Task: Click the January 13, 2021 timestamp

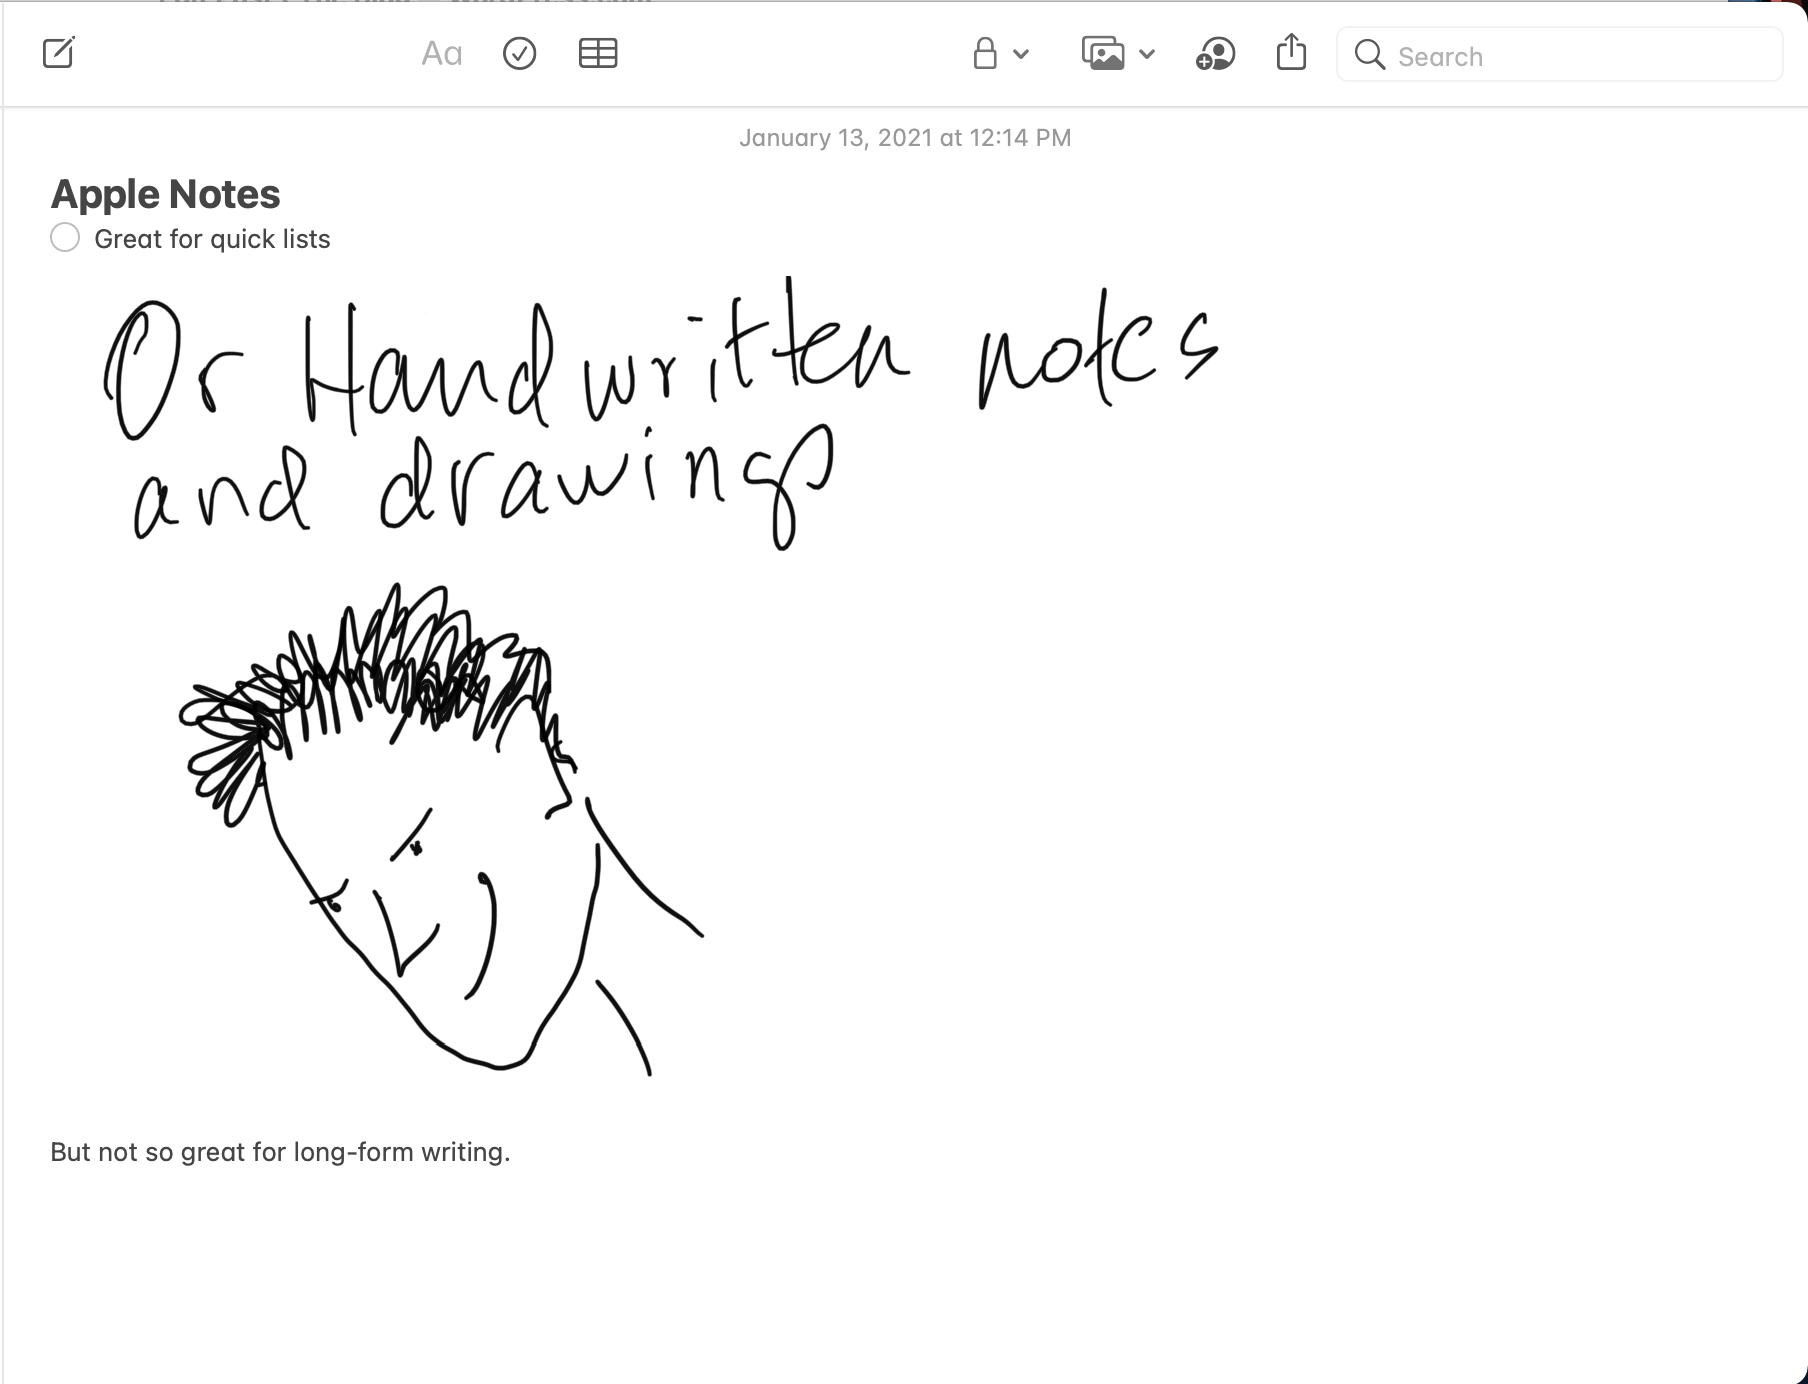Action: tap(904, 138)
